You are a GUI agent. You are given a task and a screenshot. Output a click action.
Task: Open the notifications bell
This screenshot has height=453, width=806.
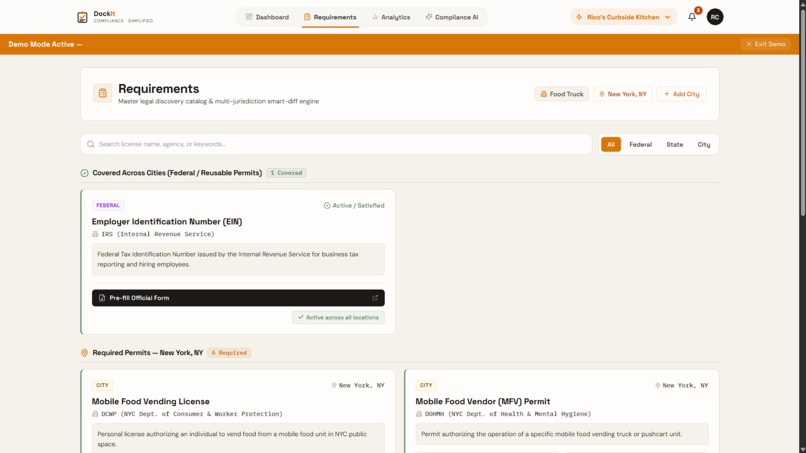[x=692, y=17]
